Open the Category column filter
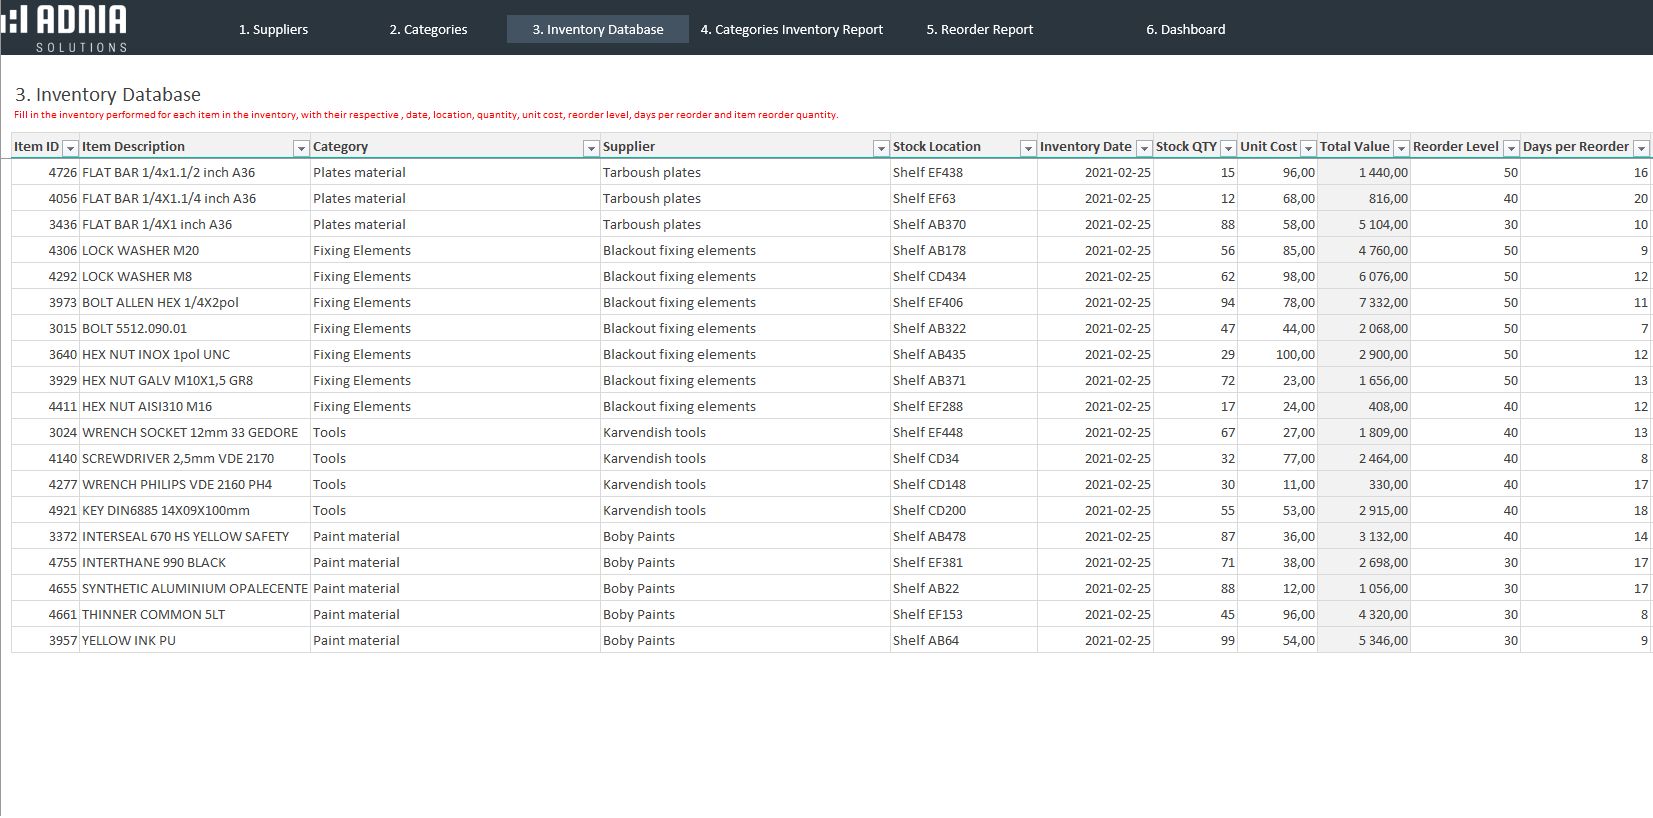The height and width of the screenshot is (818, 1653). point(590,148)
